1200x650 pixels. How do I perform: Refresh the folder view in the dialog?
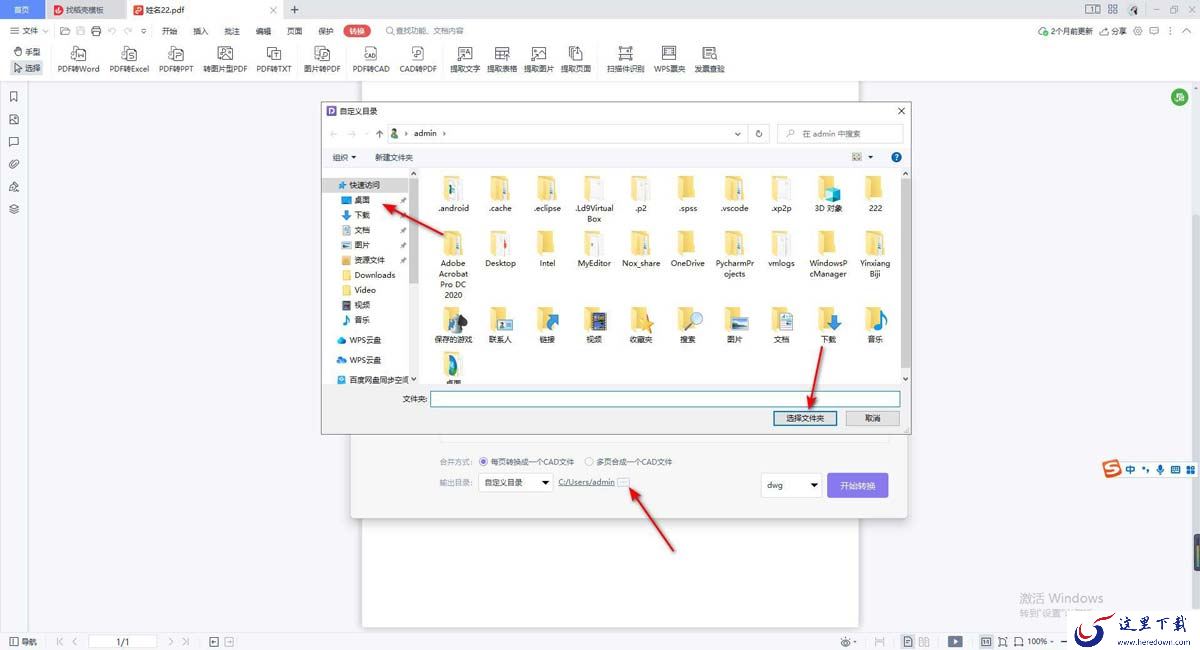pyautogui.click(x=760, y=133)
